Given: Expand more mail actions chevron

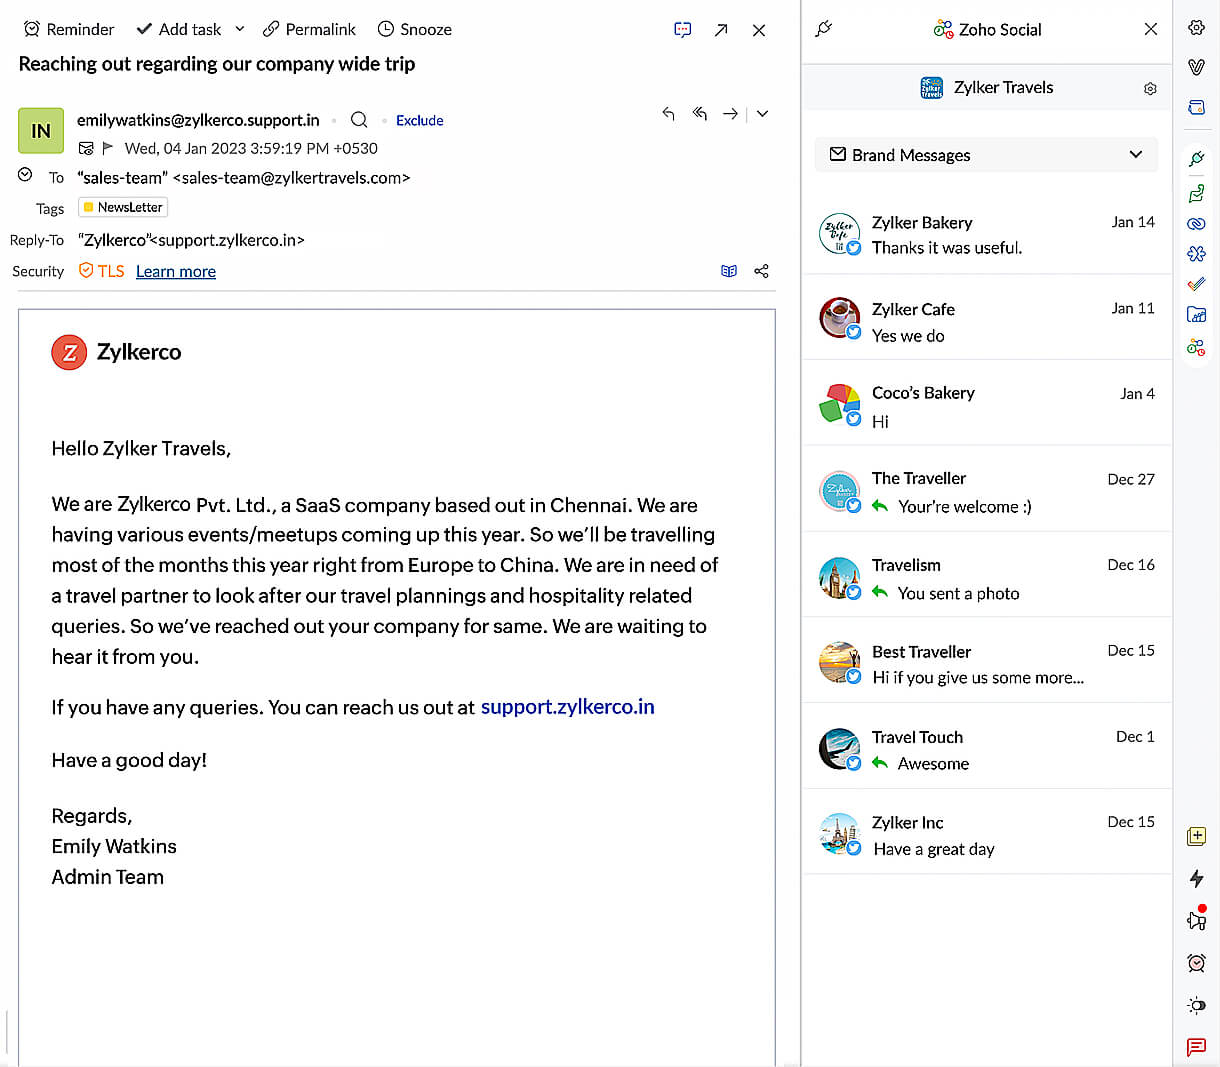Looking at the screenshot, I should tap(762, 114).
